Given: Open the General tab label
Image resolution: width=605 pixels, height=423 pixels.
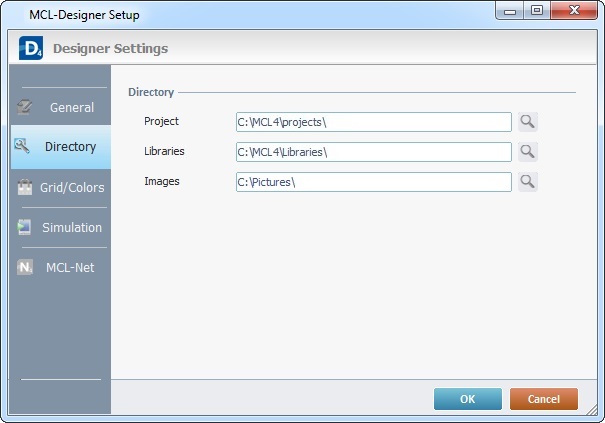Looking at the screenshot, I should click(x=72, y=107).
